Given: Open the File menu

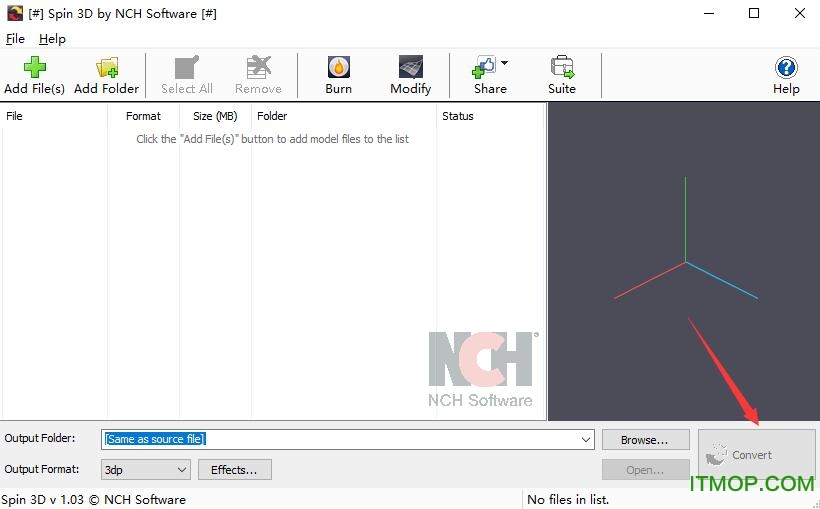Looking at the screenshot, I should tap(15, 39).
